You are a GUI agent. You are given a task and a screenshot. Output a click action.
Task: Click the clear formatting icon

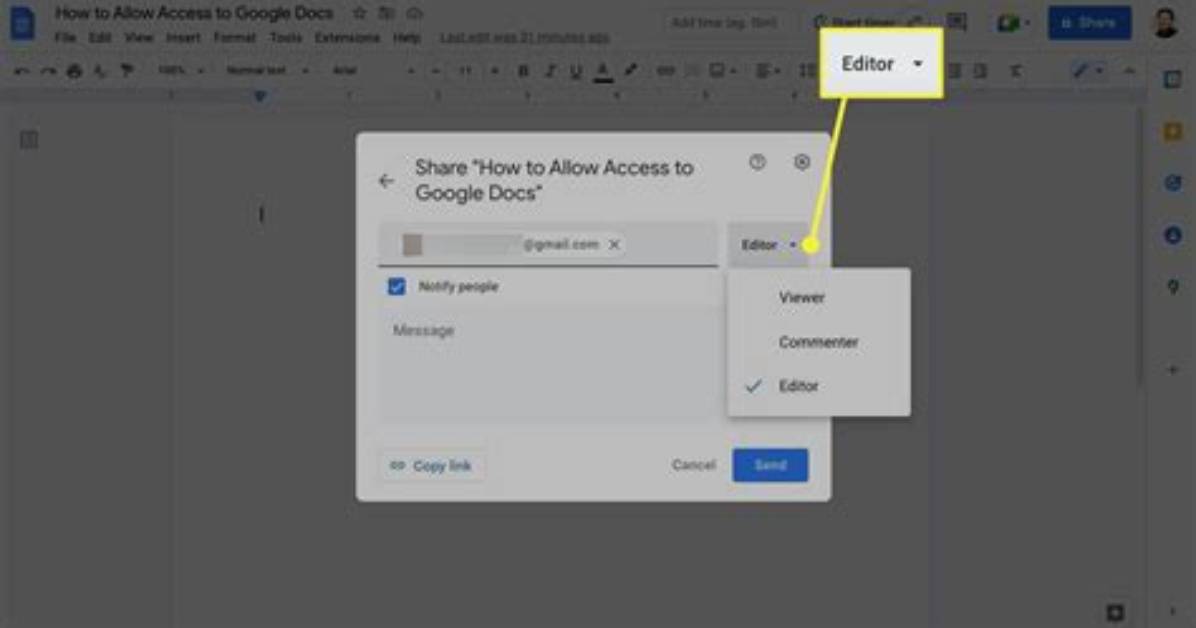coord(1015,71)
